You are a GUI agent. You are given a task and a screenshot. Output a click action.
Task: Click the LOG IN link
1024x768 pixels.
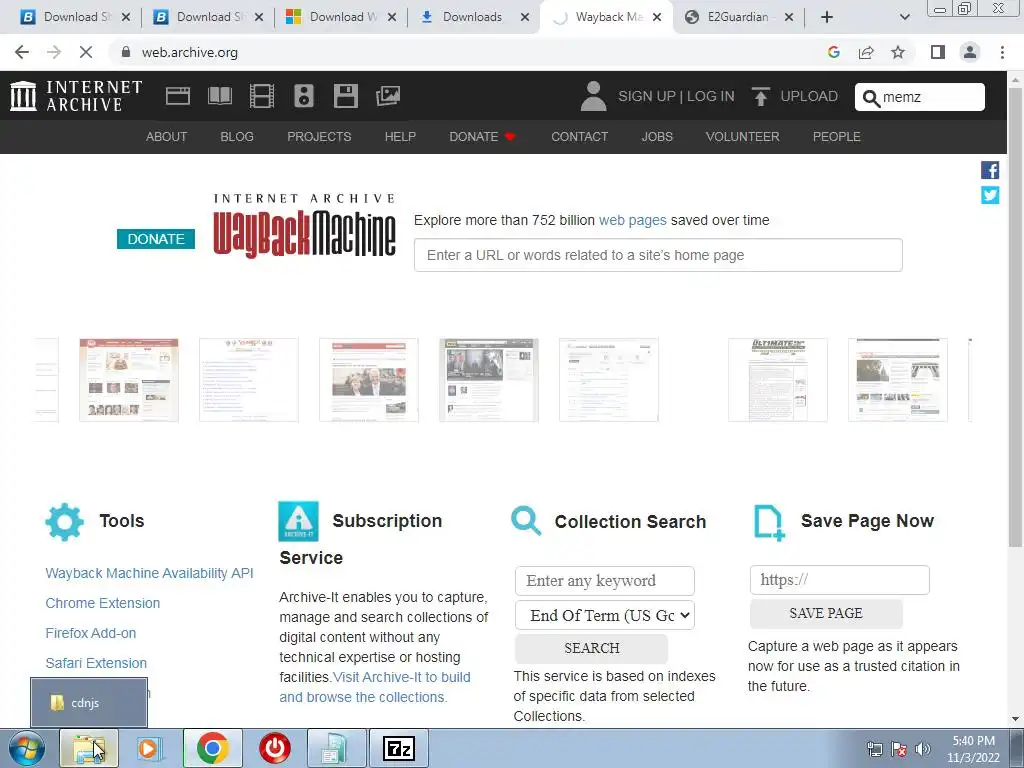point(711,96)
